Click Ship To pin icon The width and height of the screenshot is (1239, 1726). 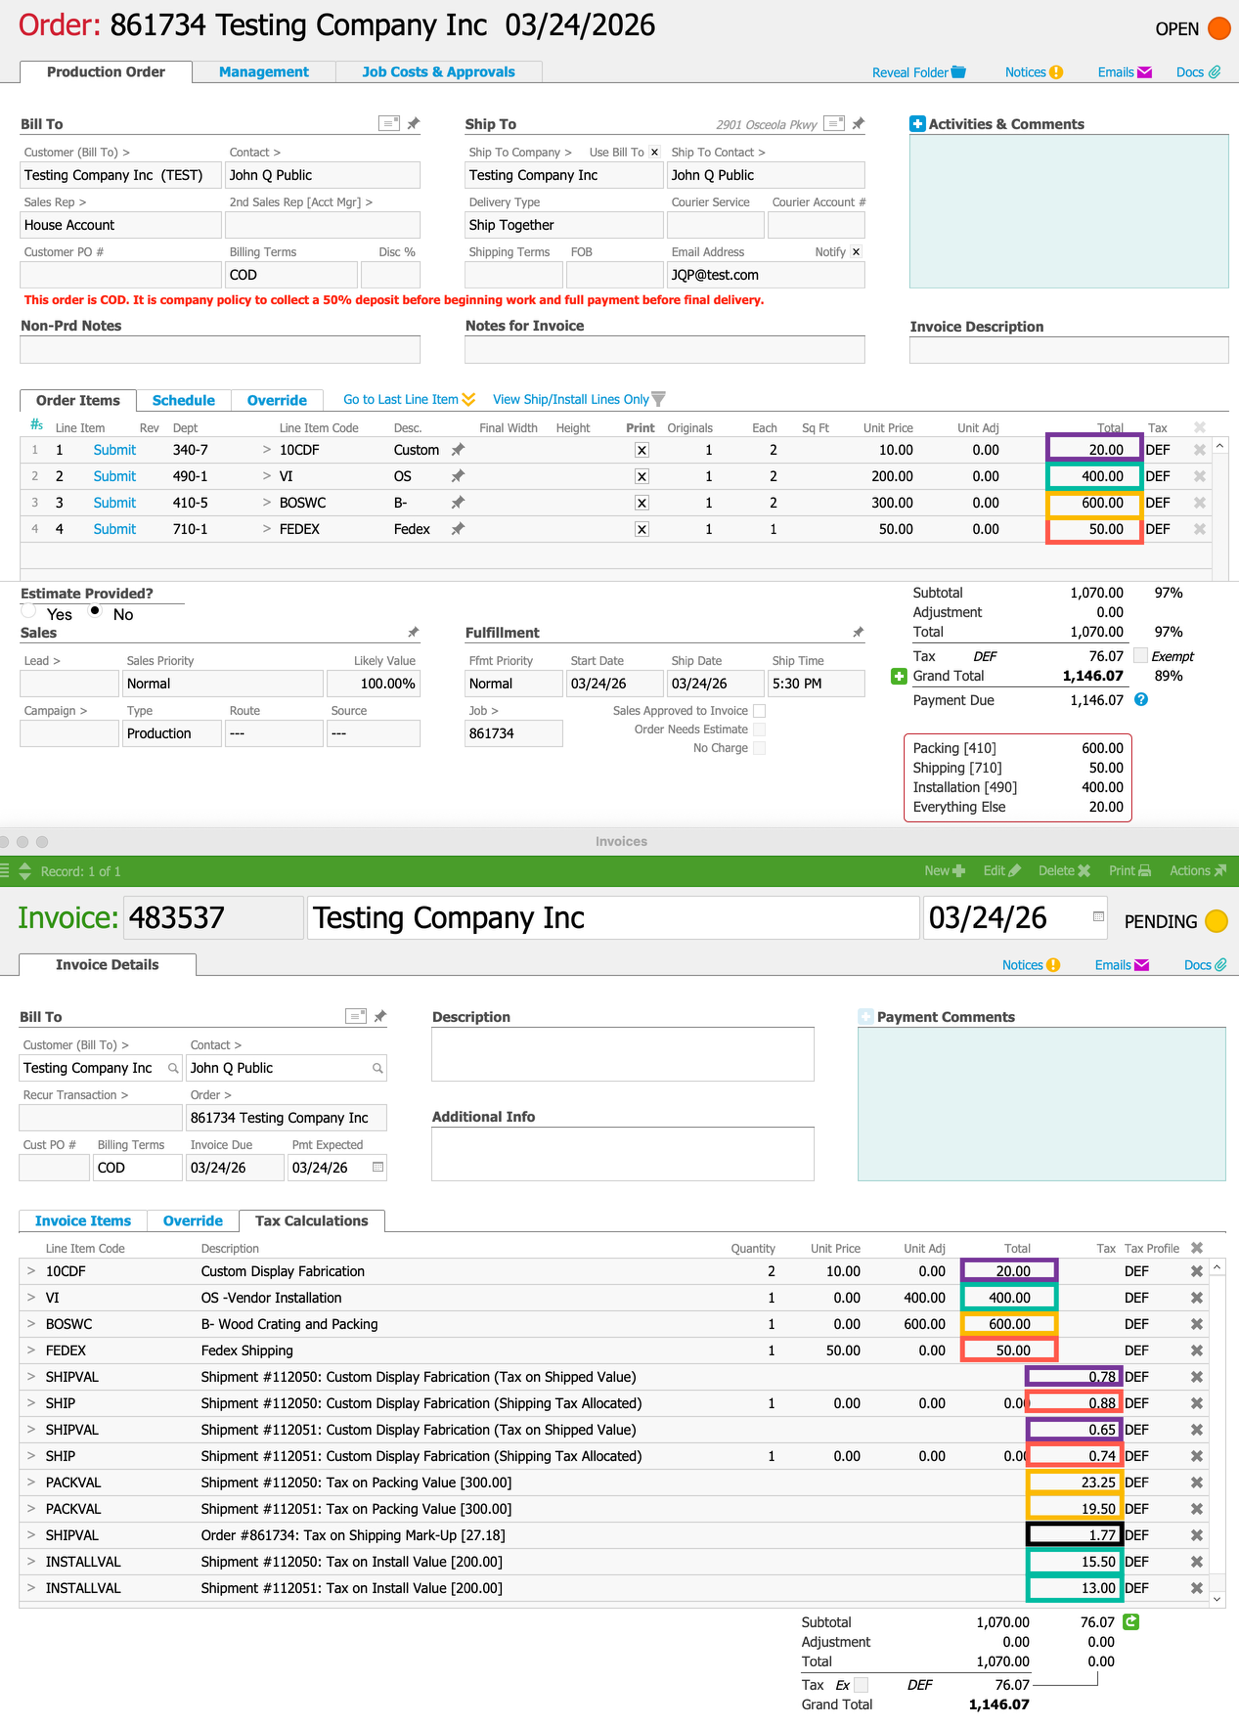pyautogui.click(x=858, y=123)
